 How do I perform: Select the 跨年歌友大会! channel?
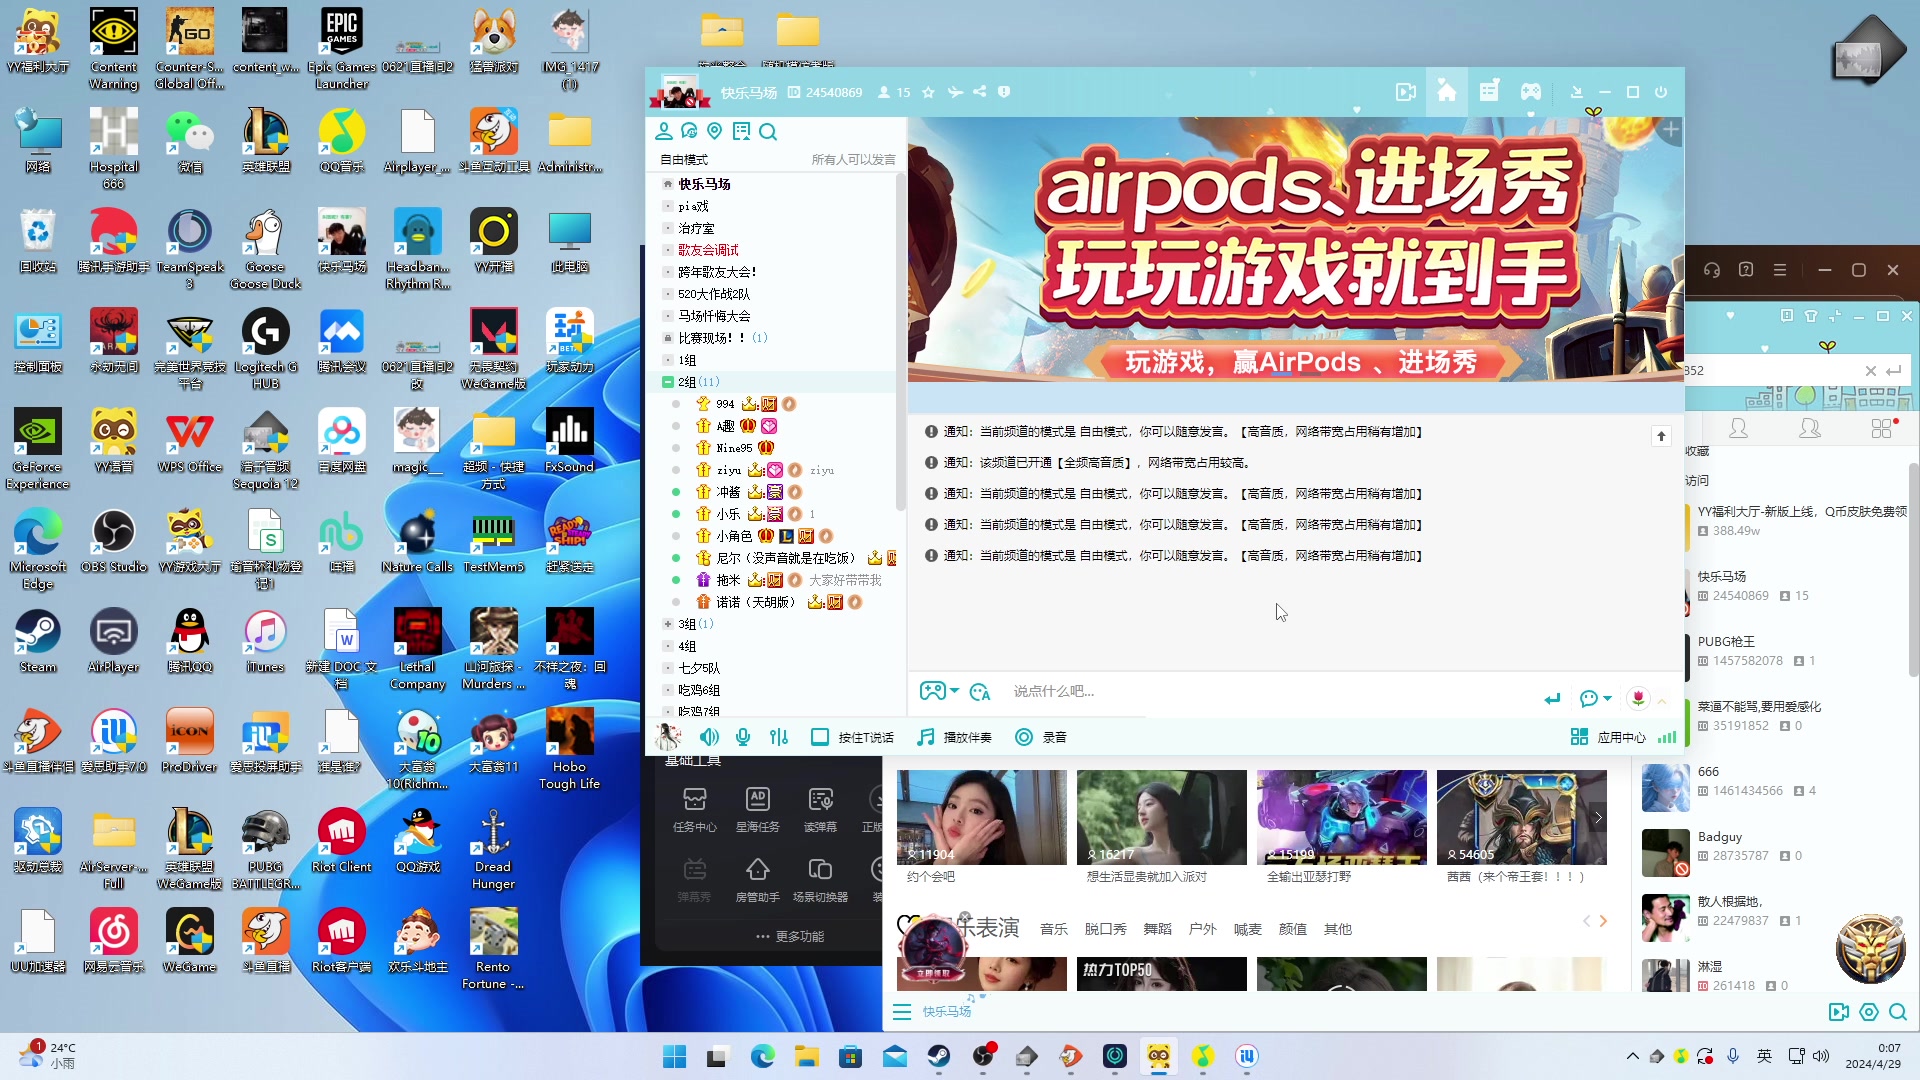[717, 272]
